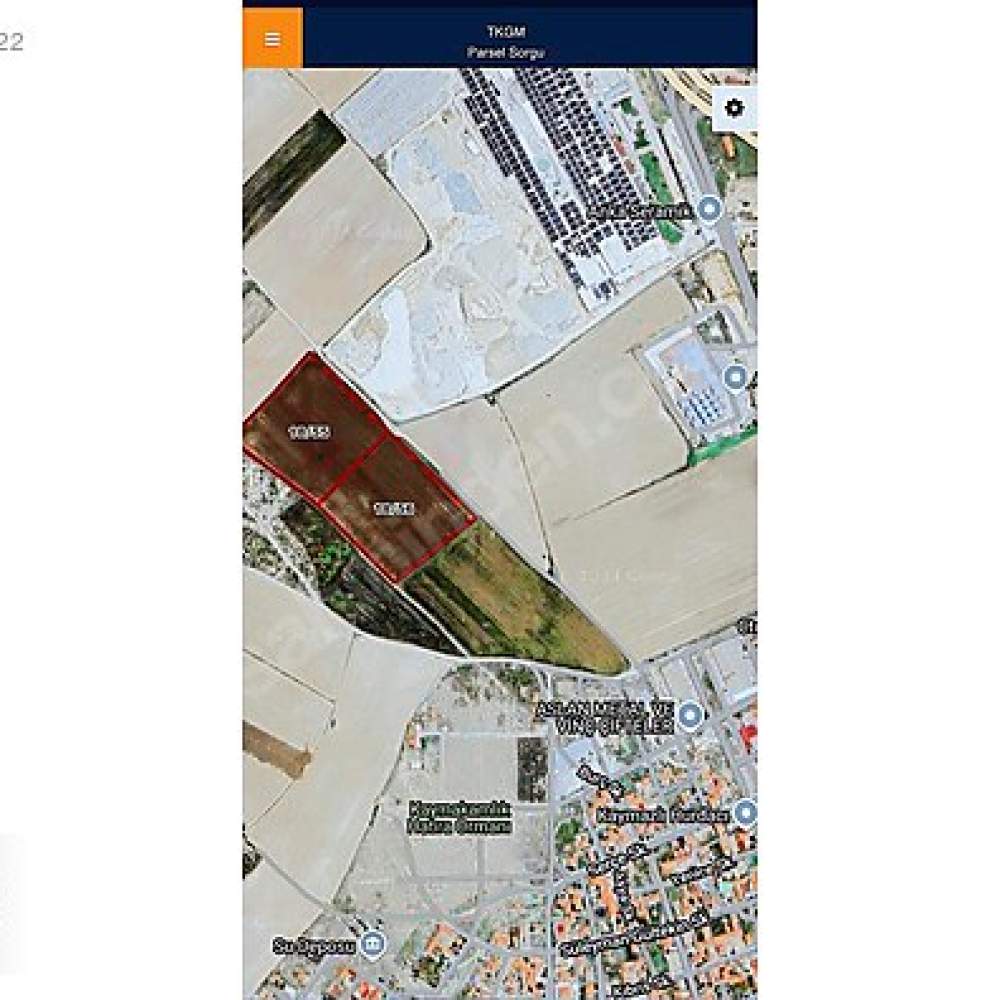Open the orange hamburger menu
The height and width of the screenshot is (1000, 1000).
[272, 38]
